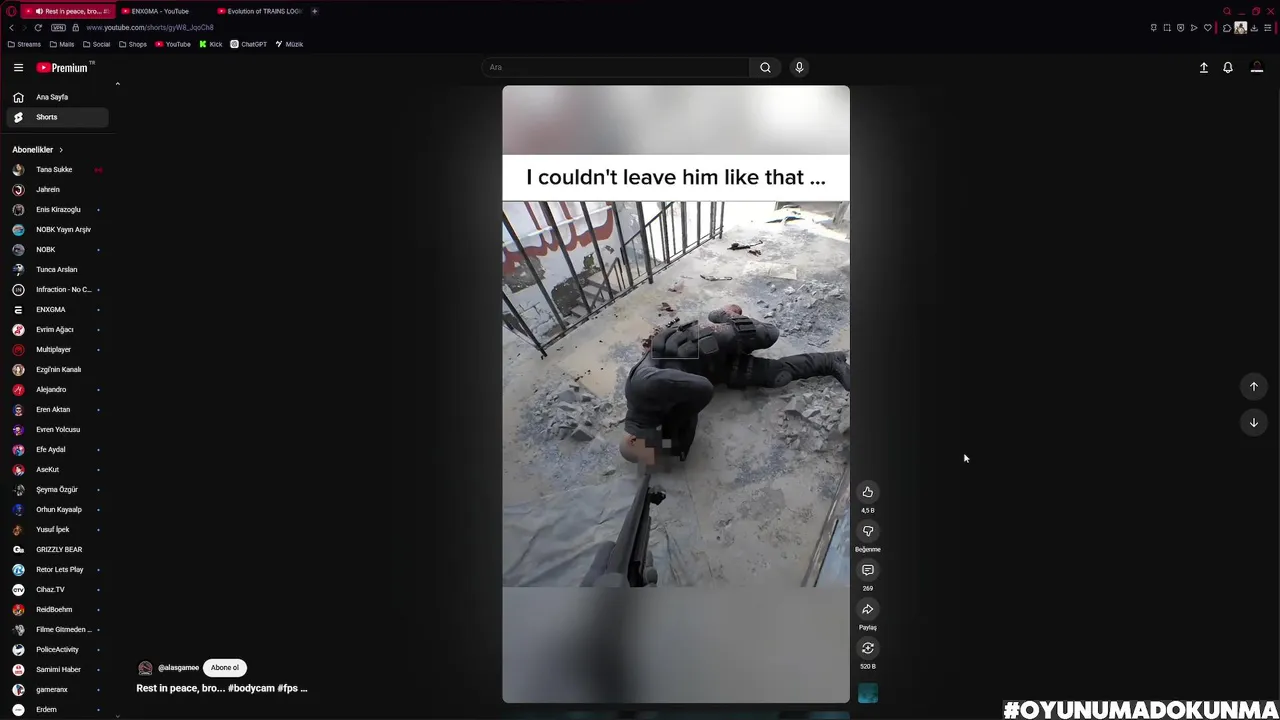
Task: Open the extensions cube icon
Action: tap(1227, 28)
